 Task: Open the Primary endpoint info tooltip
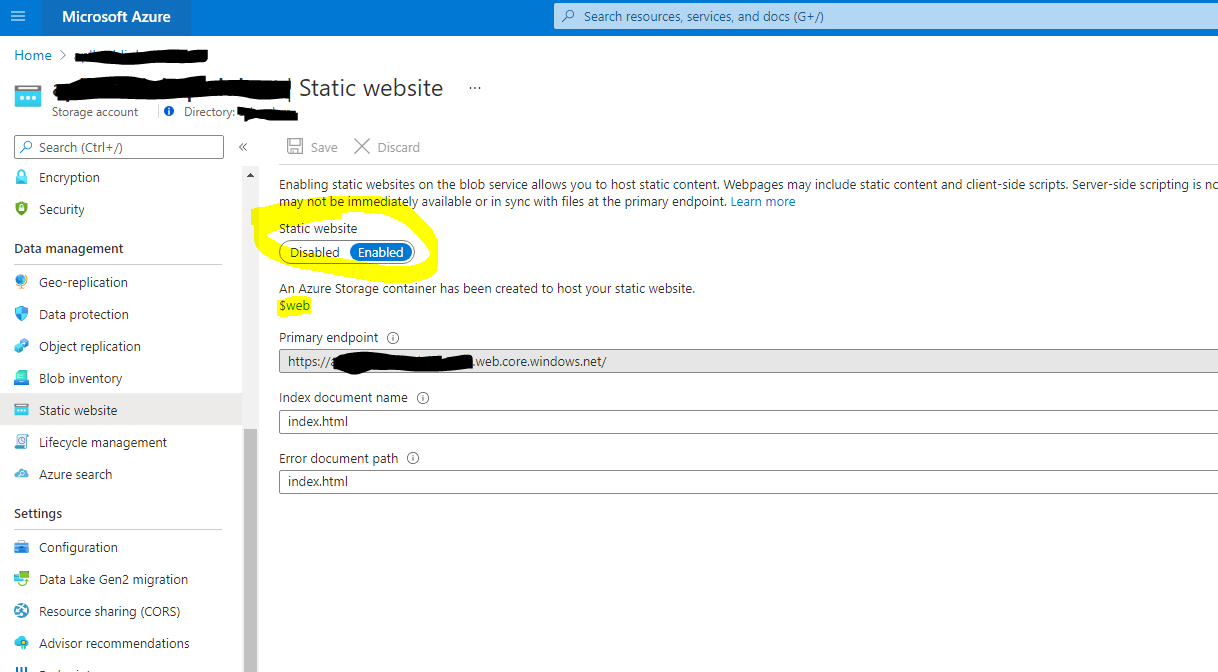pyautogui.click(x=393, y=338)
